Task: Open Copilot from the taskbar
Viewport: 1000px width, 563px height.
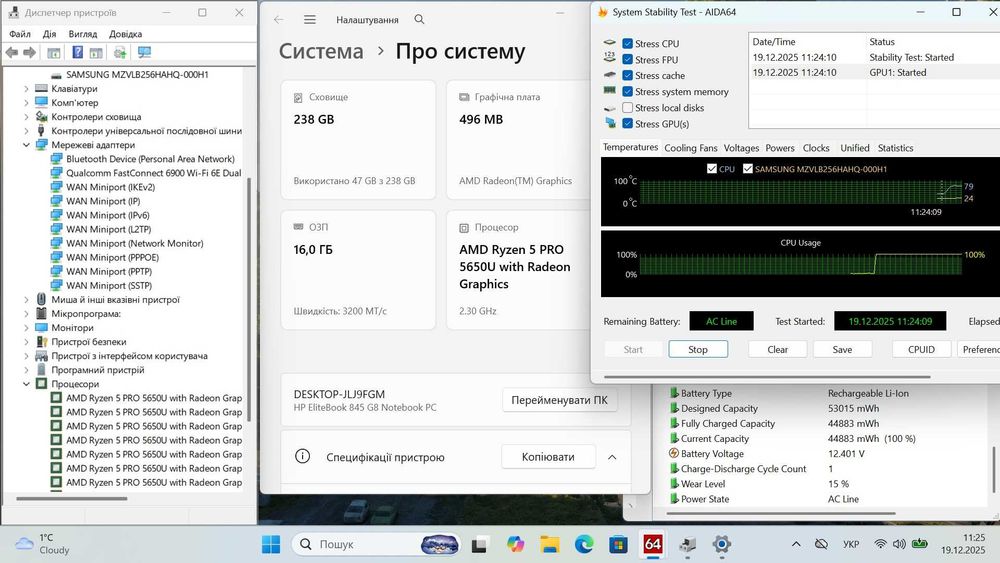Action: [515, 544]
